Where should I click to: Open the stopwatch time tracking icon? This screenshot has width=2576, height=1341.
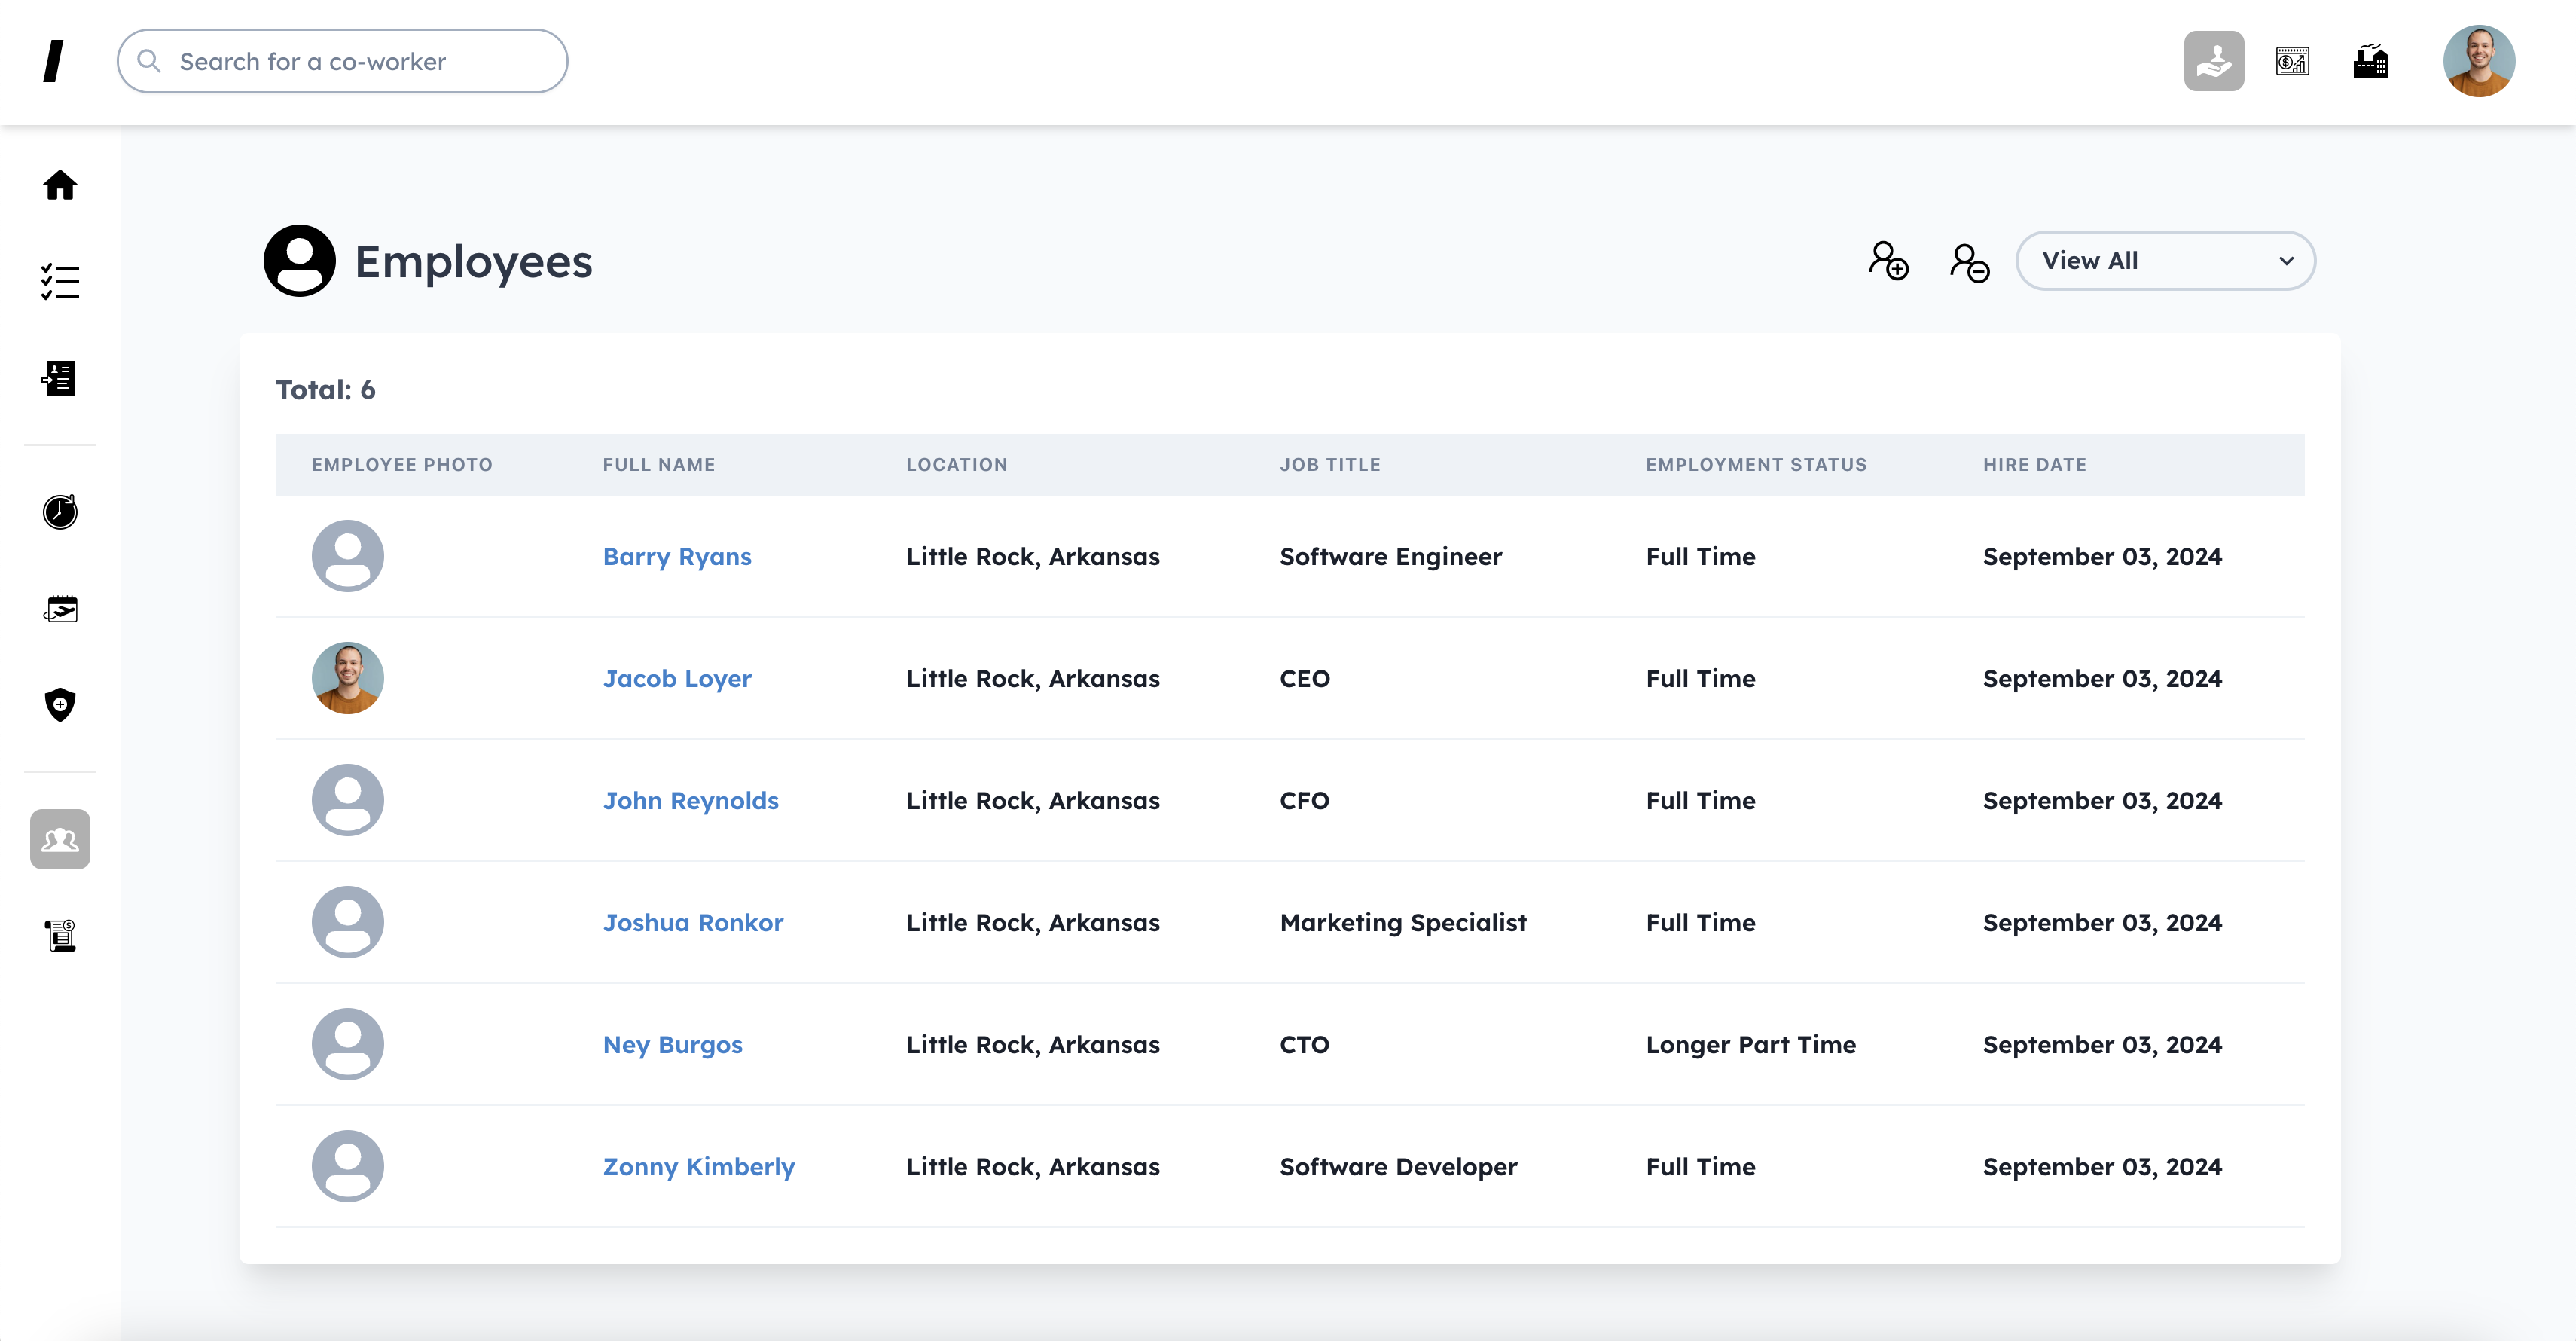click(x=60, y=511)
